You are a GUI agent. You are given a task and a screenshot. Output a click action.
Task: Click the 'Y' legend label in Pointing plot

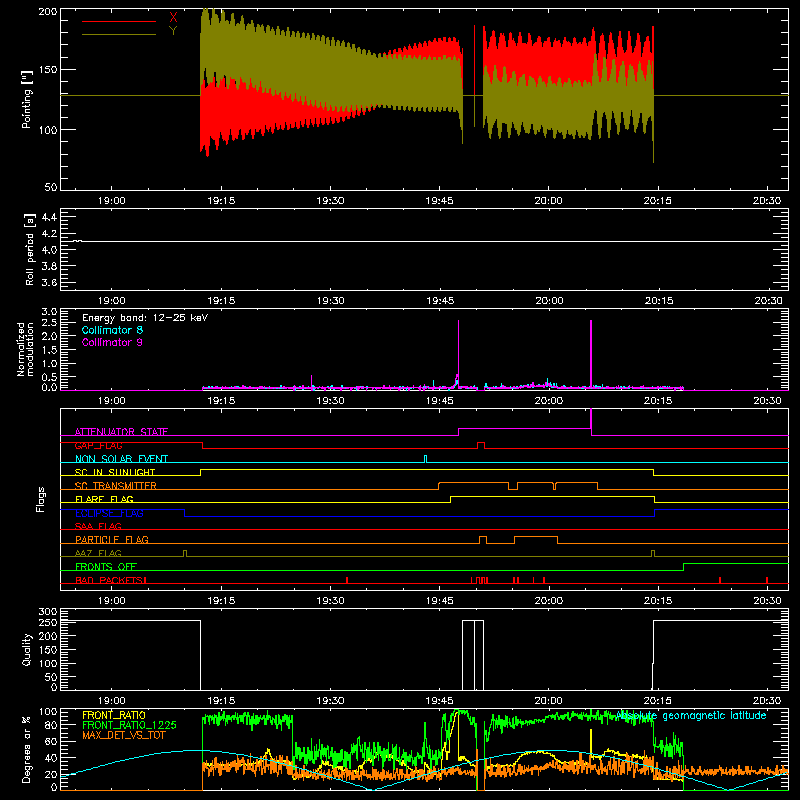tap(173, 31)
